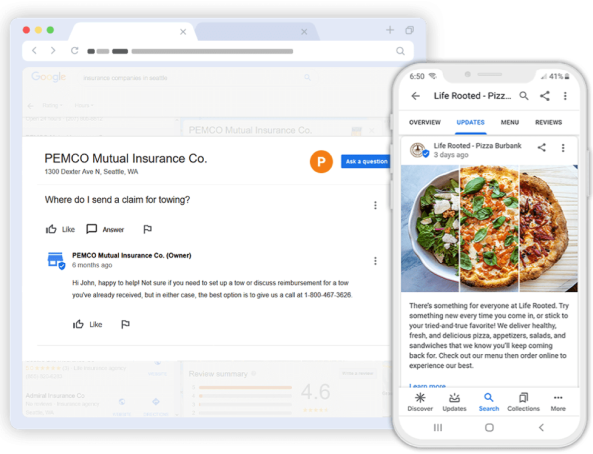593x454 pixels.
Task: Close the active browser tab
Action: pyautogui.click(x=183, y=32)
